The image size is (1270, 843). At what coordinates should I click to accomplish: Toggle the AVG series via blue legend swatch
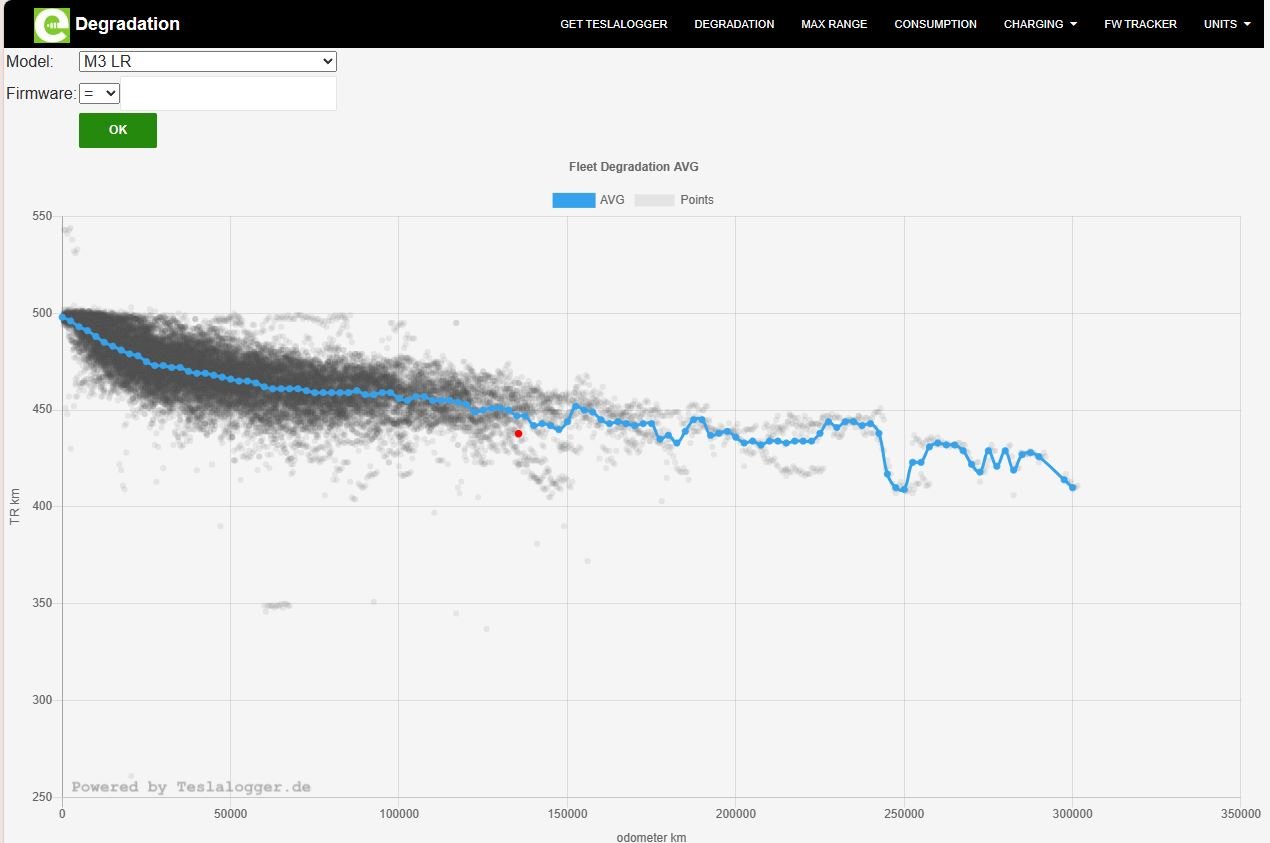click(x=573, y=200)
